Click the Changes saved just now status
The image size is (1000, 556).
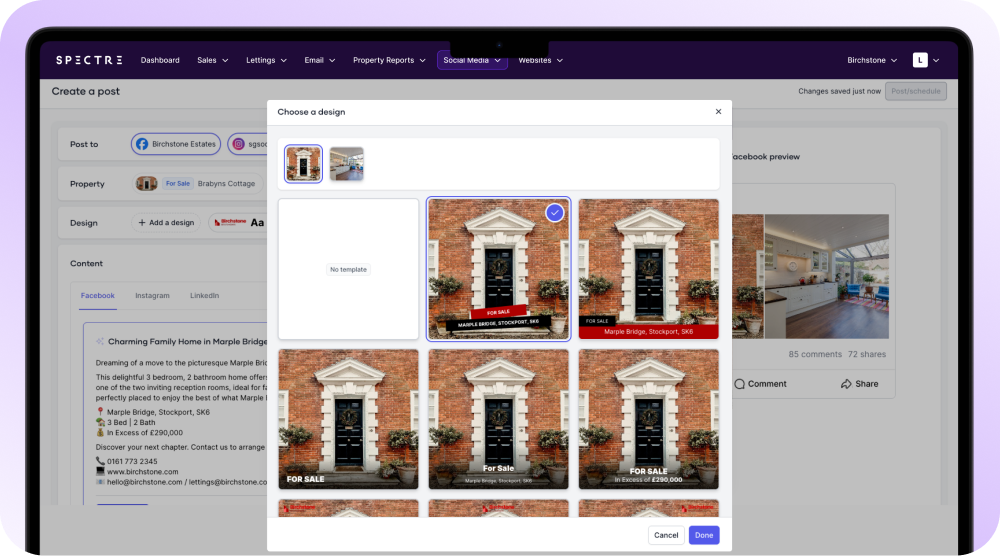[x=839, y=91]
